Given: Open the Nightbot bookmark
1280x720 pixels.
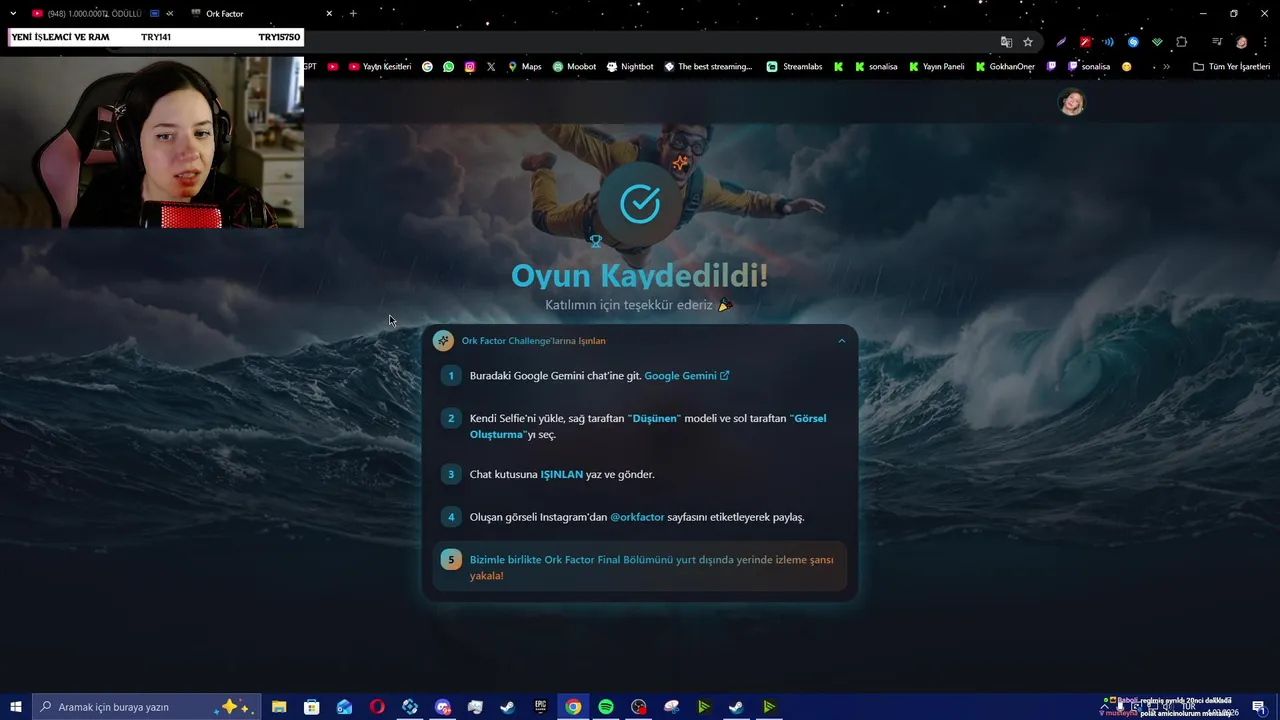Looking at the screenshot, I should tap(630, 67).
